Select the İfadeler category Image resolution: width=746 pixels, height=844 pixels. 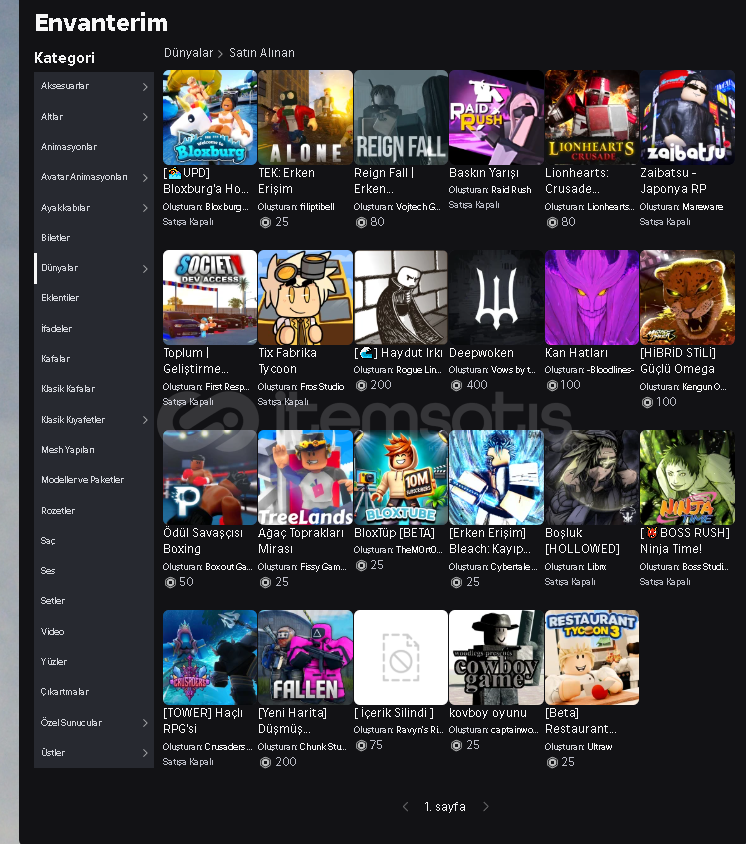coord(94,328)
